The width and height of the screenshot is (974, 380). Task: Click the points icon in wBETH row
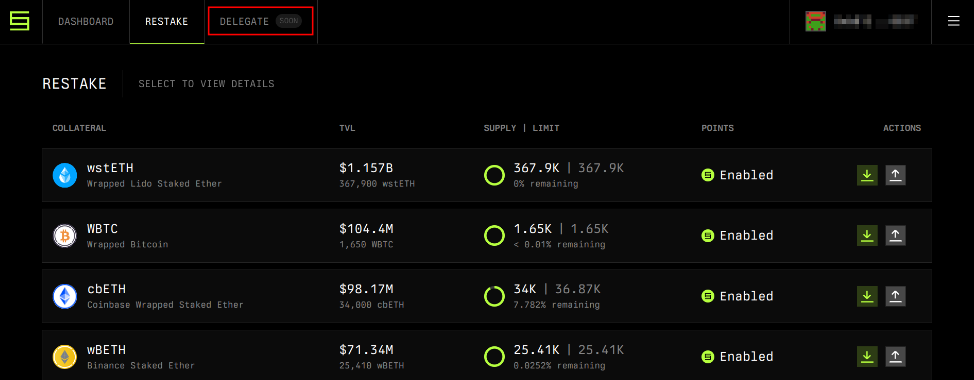click(x=708, y=356)
